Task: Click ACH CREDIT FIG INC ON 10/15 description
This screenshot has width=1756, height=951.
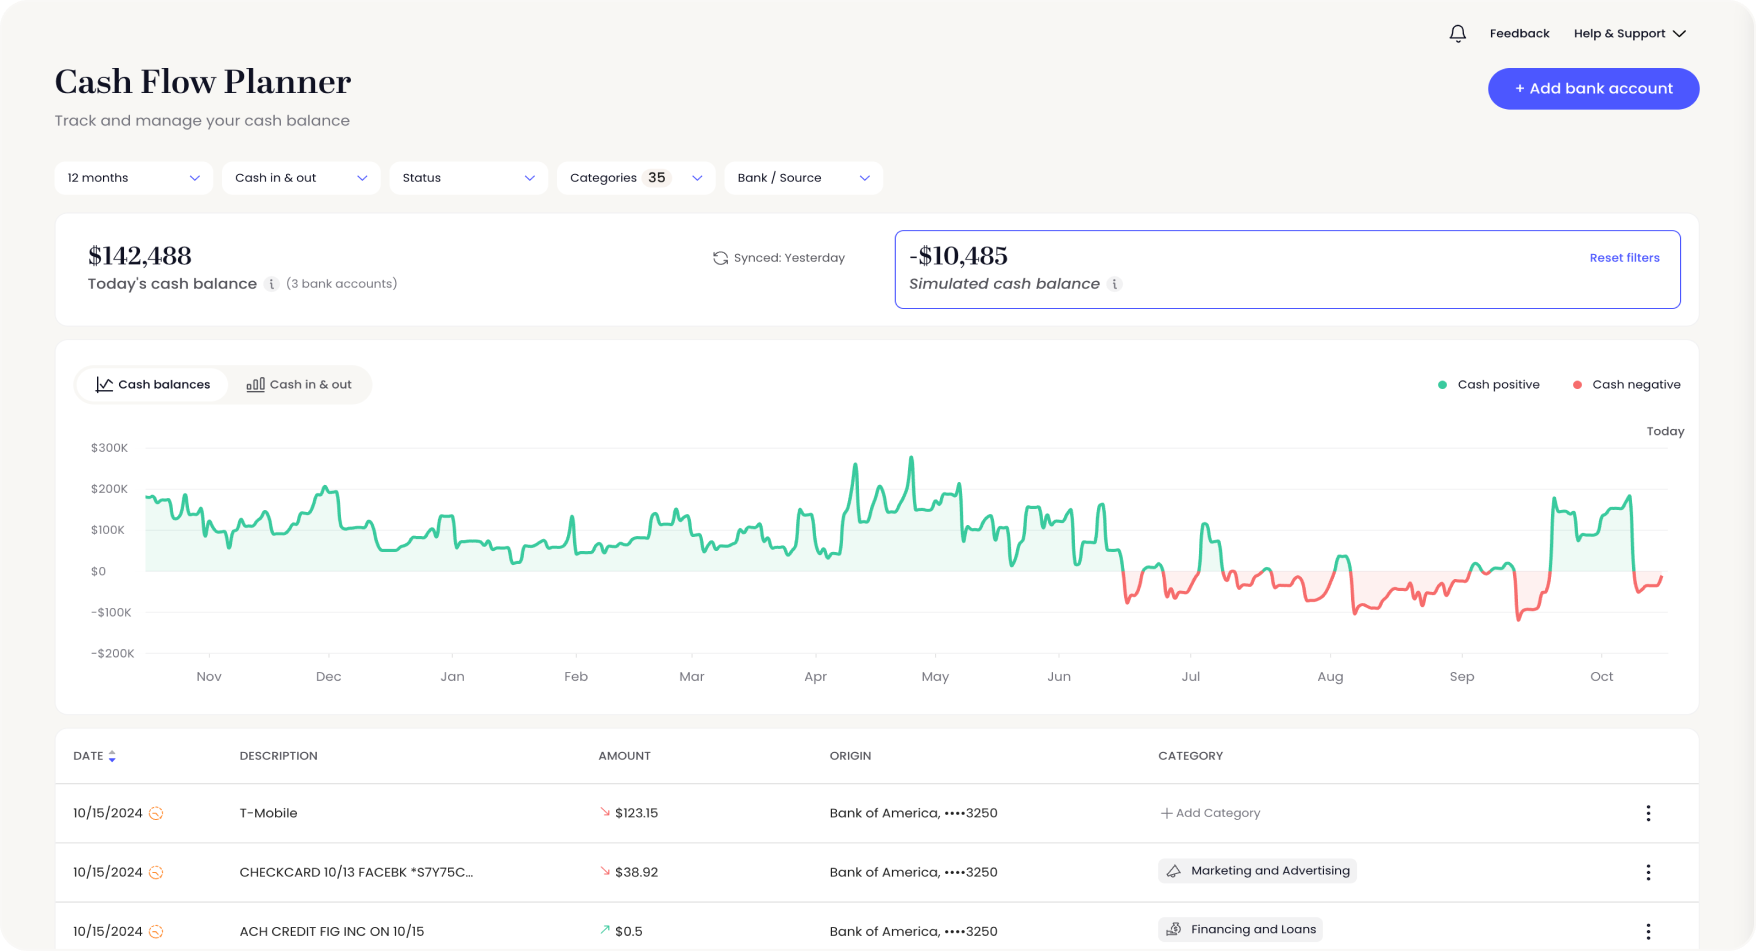Action: click(332, 931)
